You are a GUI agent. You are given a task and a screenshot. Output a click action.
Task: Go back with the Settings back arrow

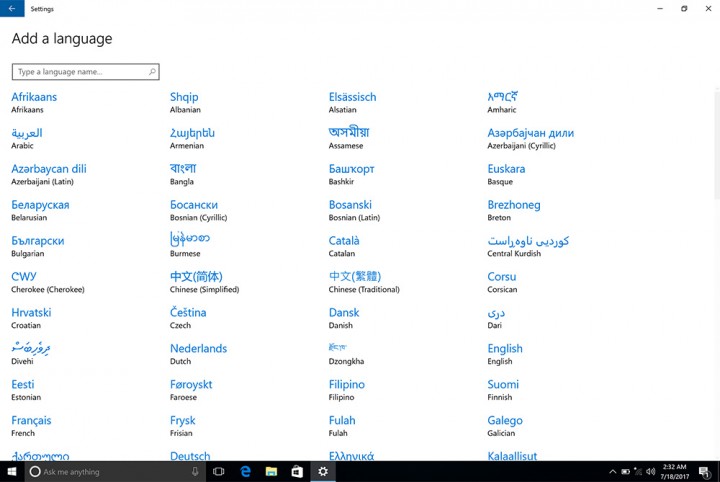point(12,8)
